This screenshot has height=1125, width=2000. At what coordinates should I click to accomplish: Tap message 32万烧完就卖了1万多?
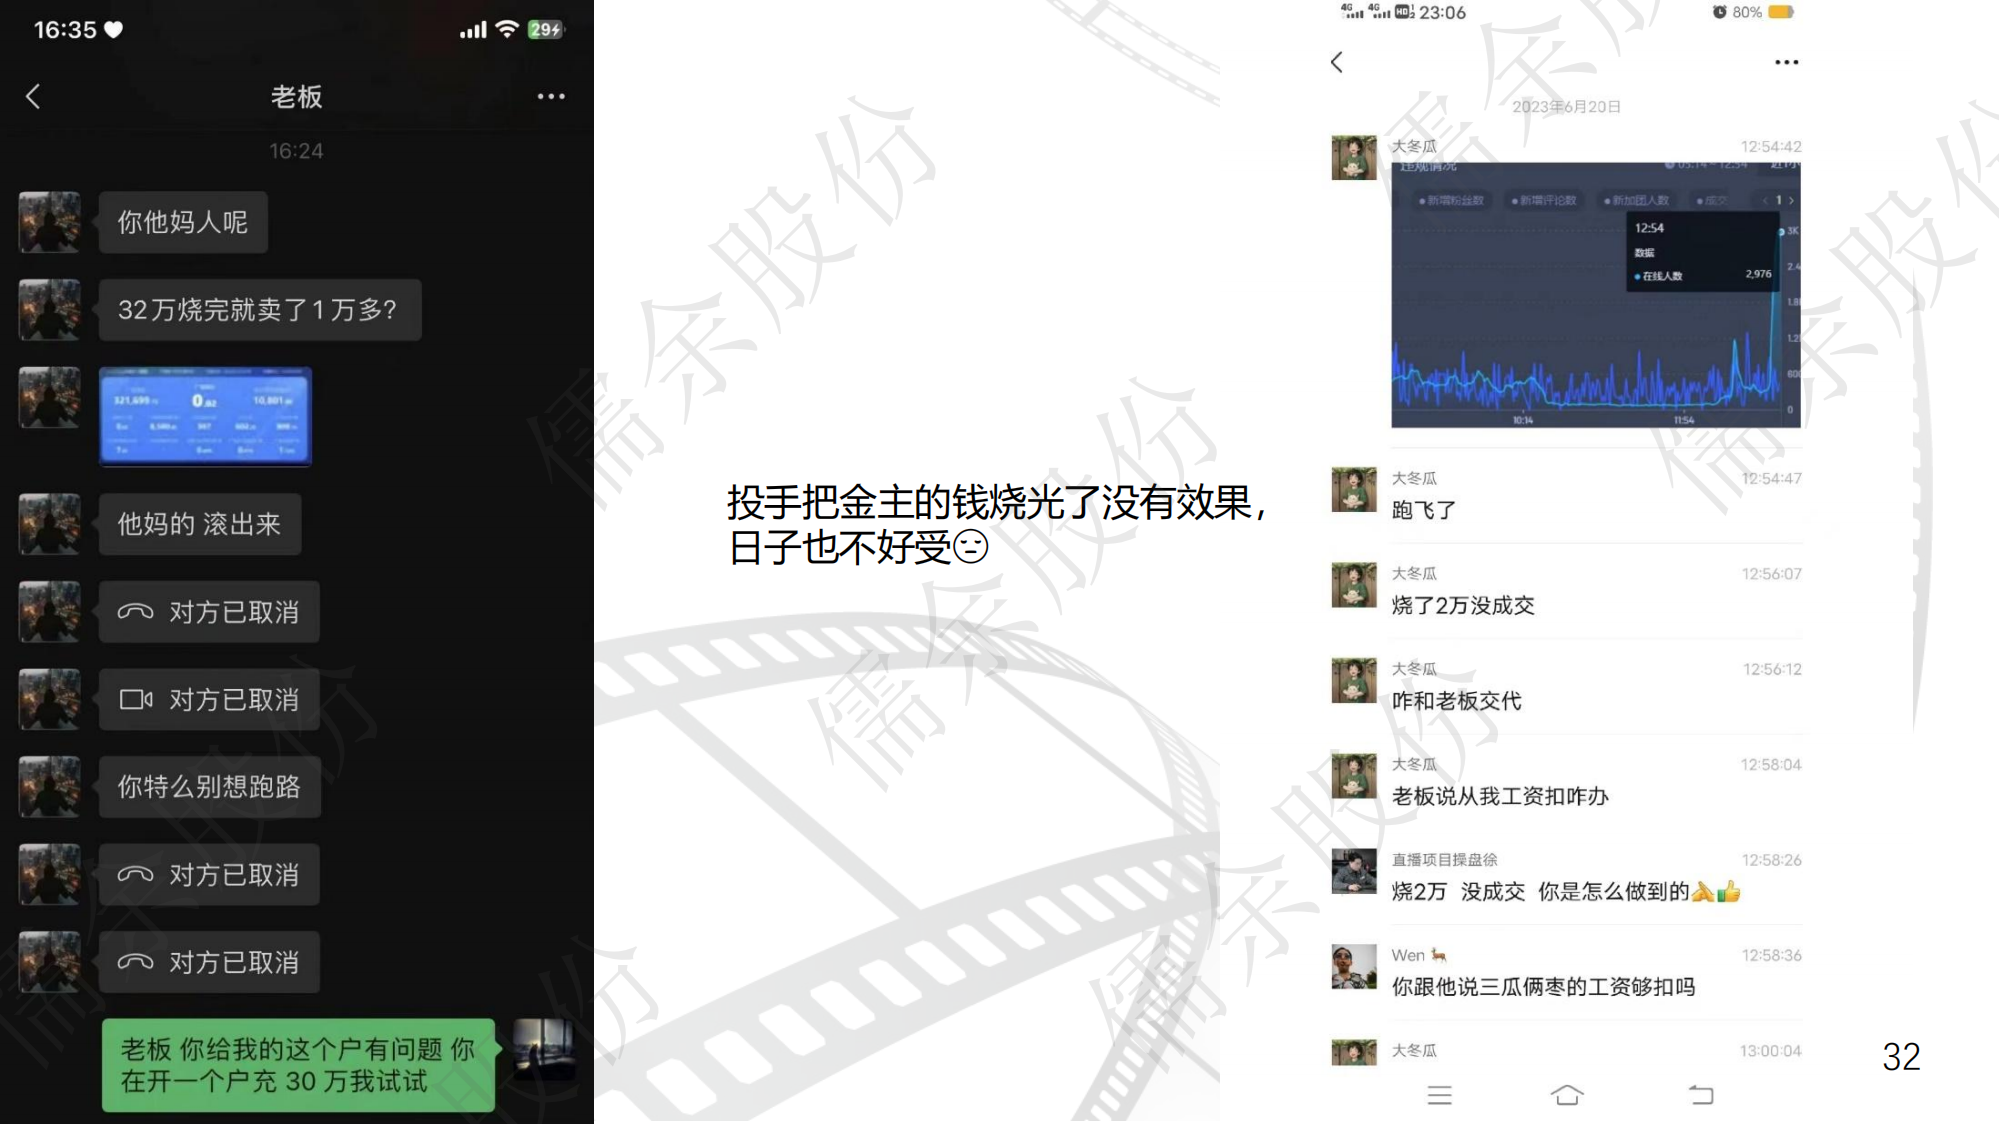point(259,310)
